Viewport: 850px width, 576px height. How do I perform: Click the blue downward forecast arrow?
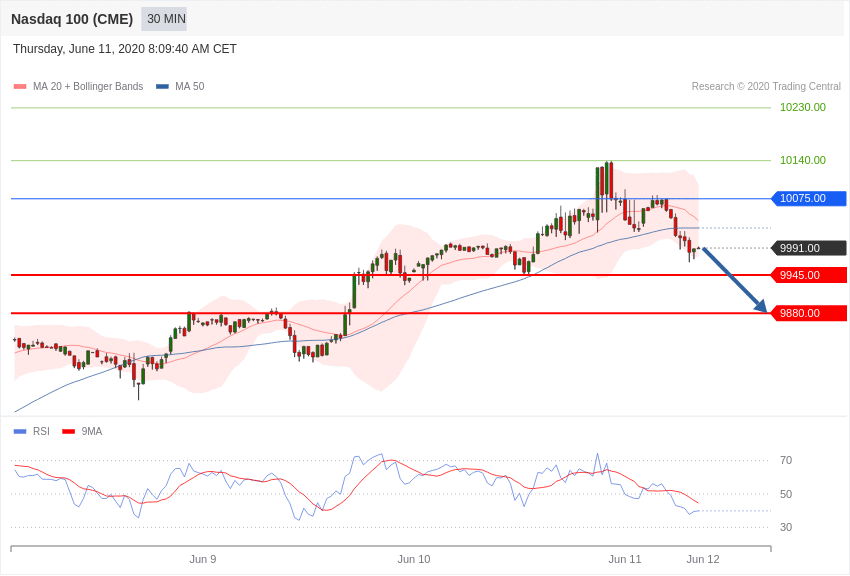pos(735,280)
